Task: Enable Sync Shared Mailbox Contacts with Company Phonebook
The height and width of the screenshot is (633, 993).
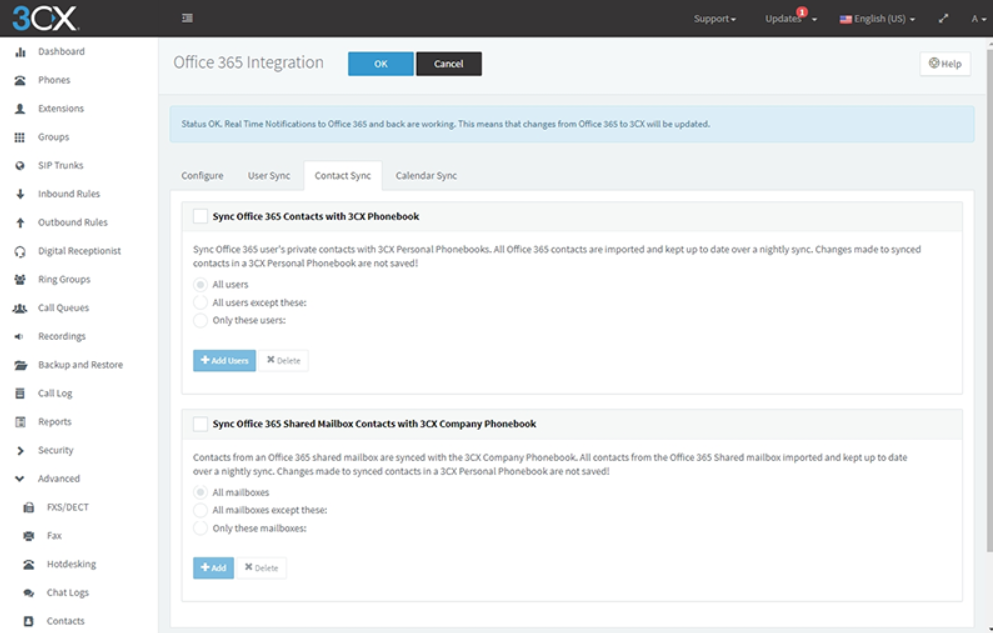Action: click(200, 424)
